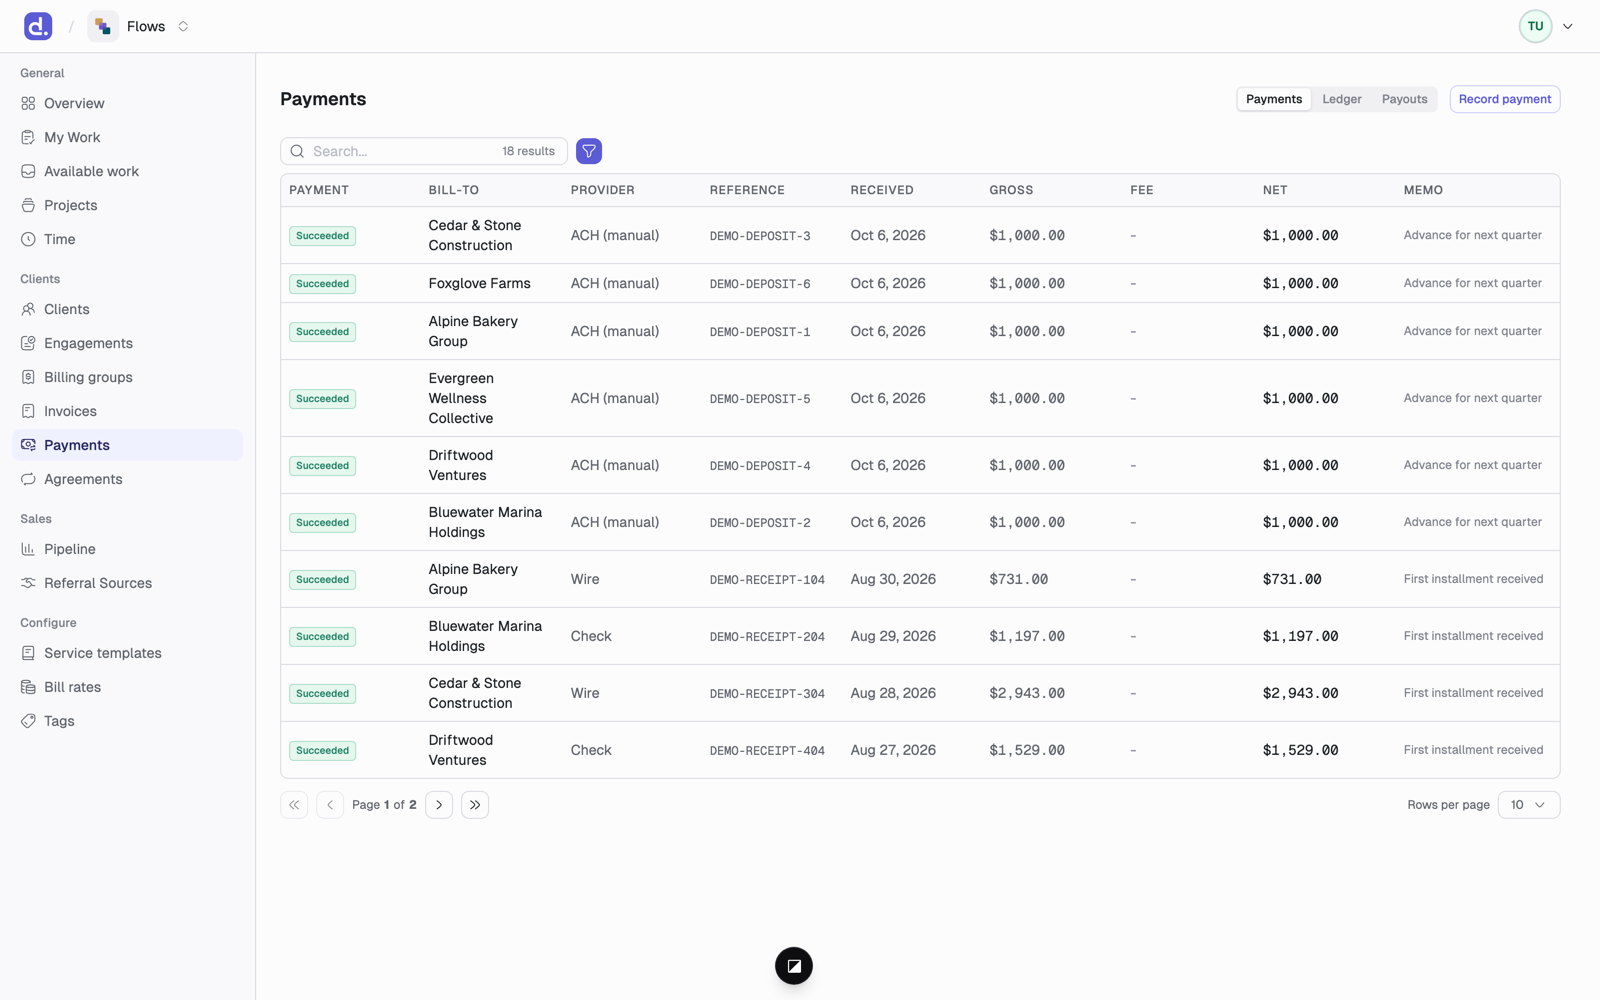The width and height of the screenshot is (1600, 1000).
Task: Click the purple filter funnel button
Action: pos(589,151)
